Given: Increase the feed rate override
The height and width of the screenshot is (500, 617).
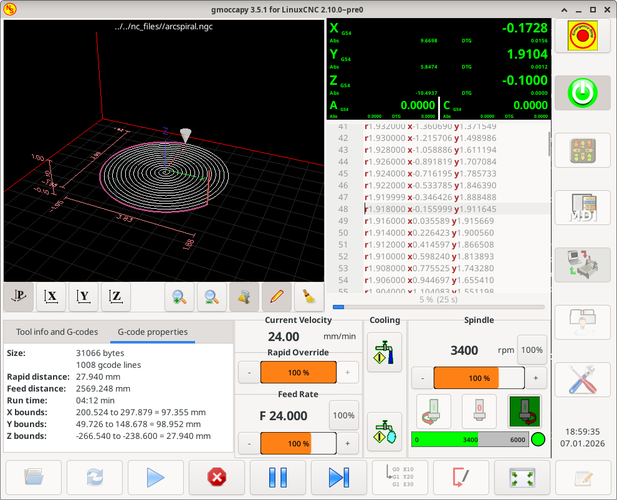Looking at the screenshot, I should click(347, 443).
